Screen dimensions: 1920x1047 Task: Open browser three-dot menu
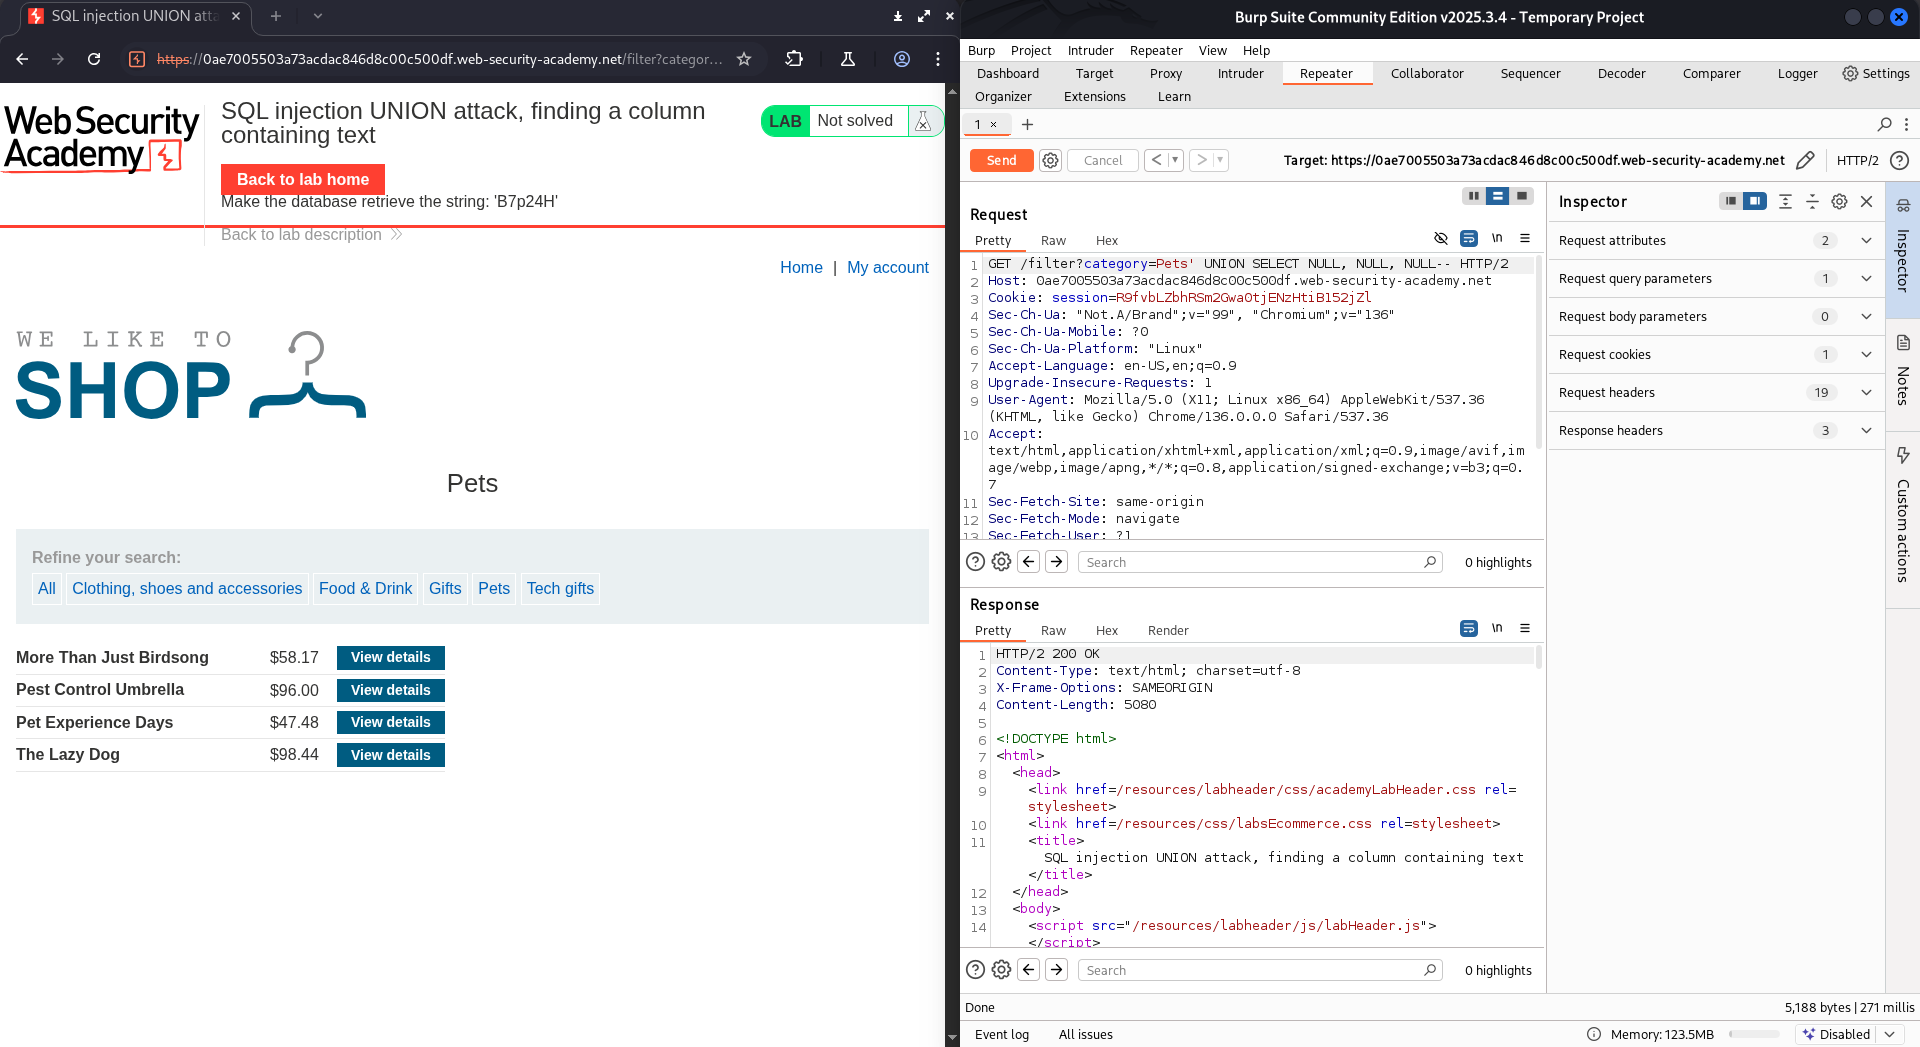coord(938,59)
